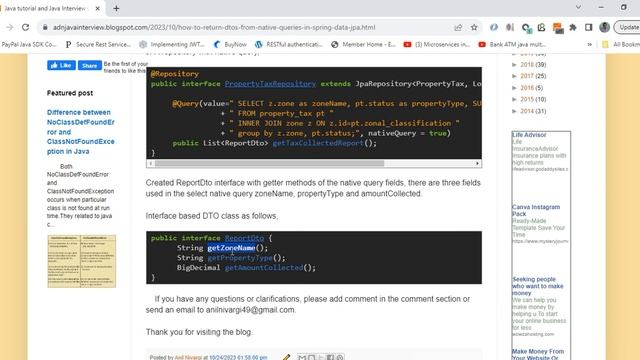Open author Anil Nivargi link
Image resolution: width=640 pixels, height=360 pixels.
pos(188,357)
